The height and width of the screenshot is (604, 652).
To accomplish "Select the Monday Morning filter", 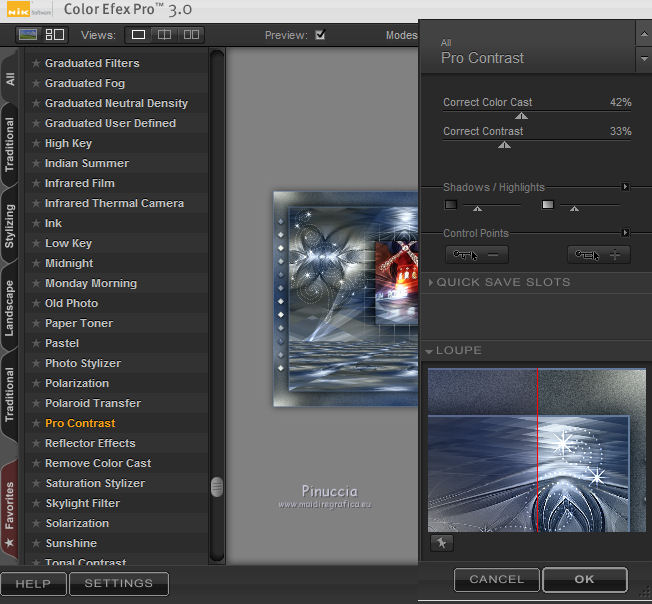I will pos(116,283).
